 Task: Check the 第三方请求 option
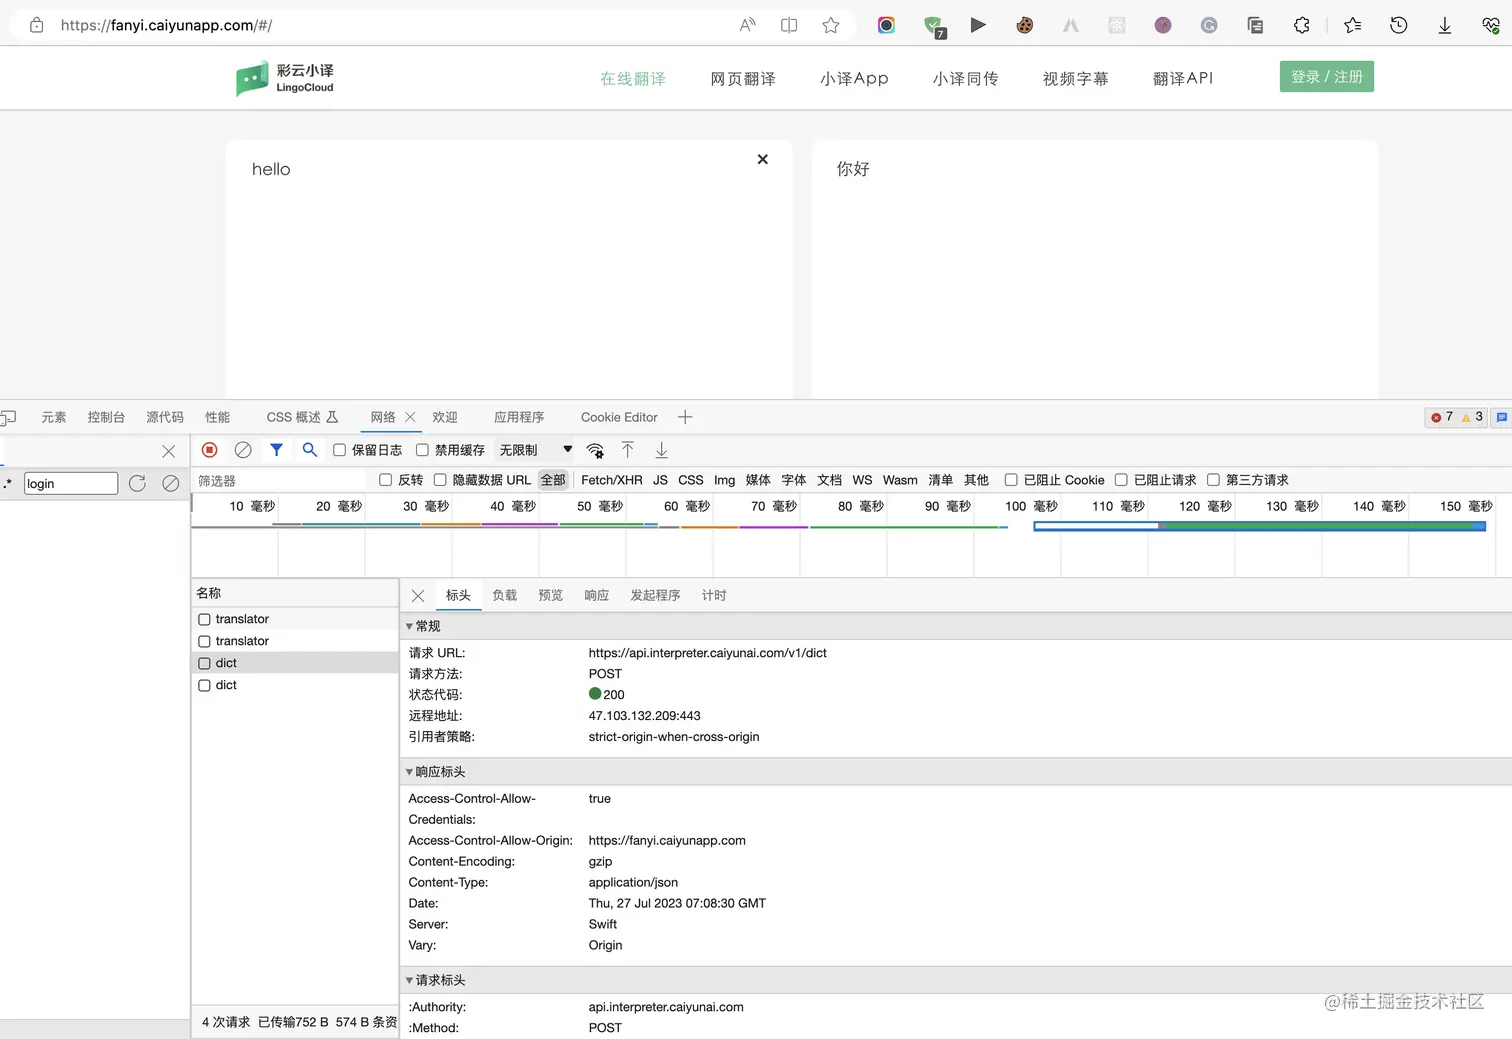pyautogui.click(x=1213, y=480)
